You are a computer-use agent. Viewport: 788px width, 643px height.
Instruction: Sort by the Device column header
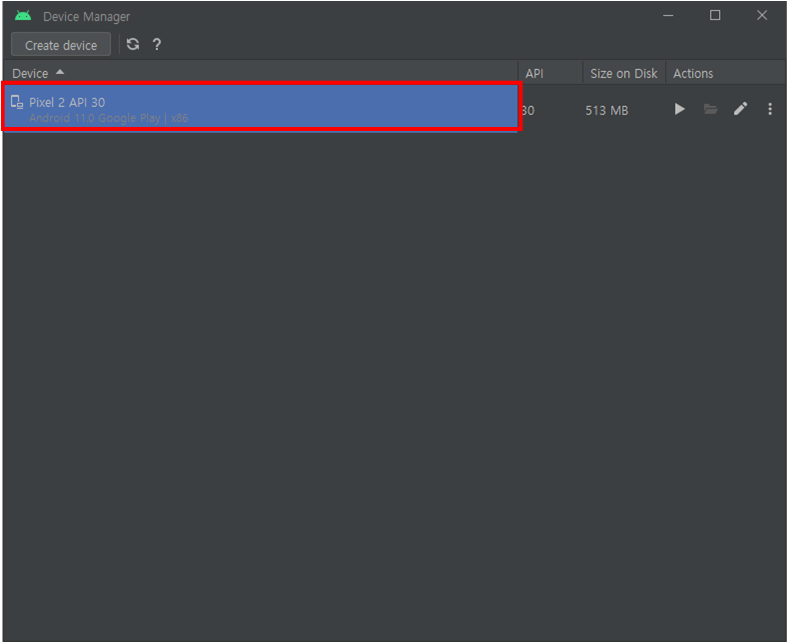click(x=260, y=73)
